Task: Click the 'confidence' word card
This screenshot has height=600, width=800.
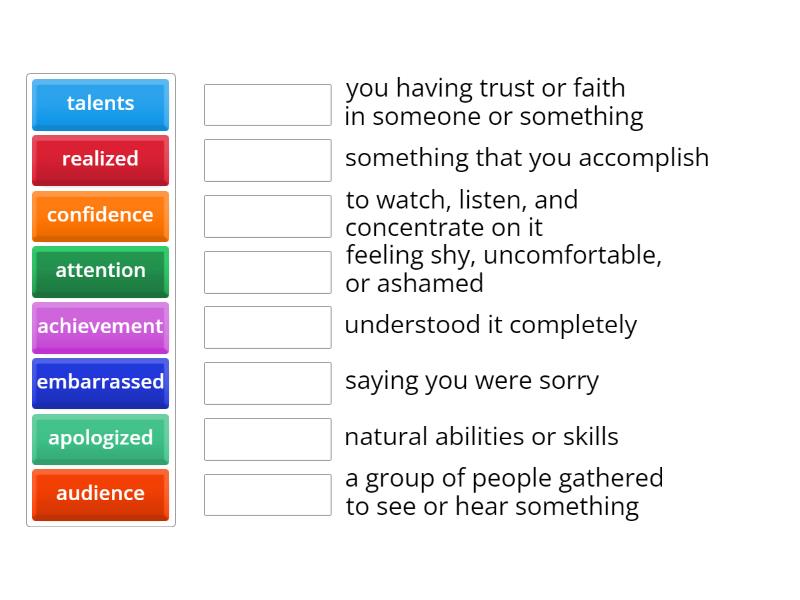Action: [100, 216]
